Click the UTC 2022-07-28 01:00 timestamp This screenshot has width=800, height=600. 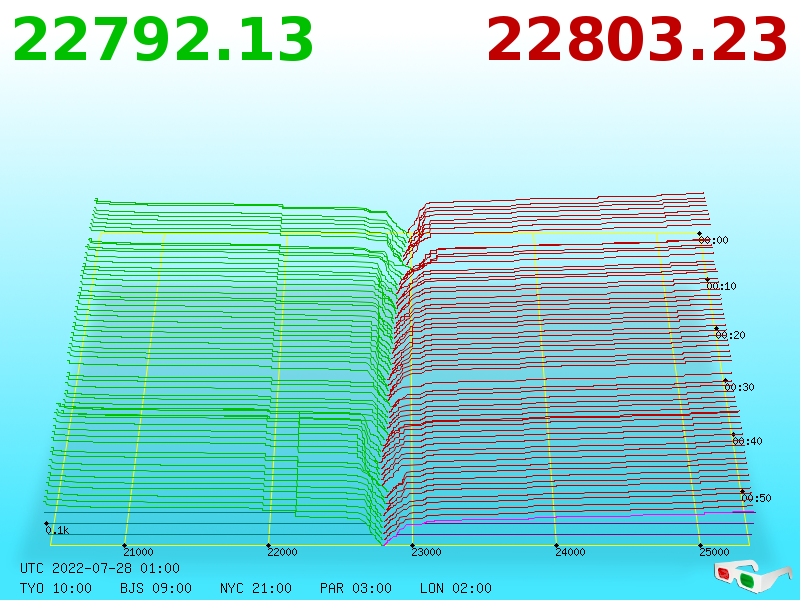[100, 568]
